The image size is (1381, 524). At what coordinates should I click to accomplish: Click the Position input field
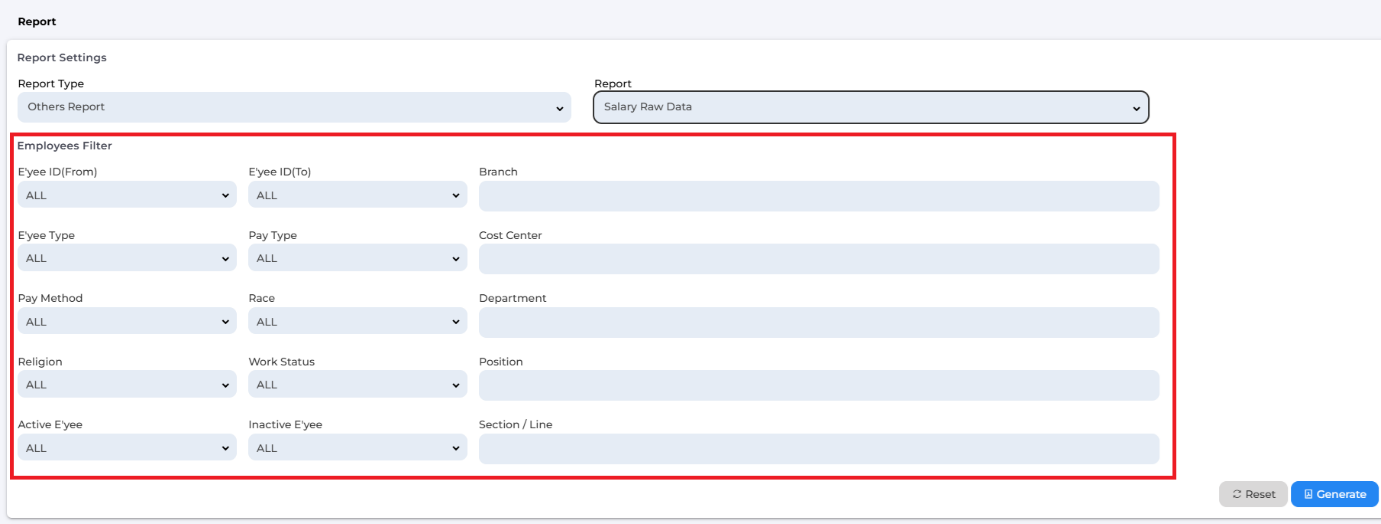point(818,385)
